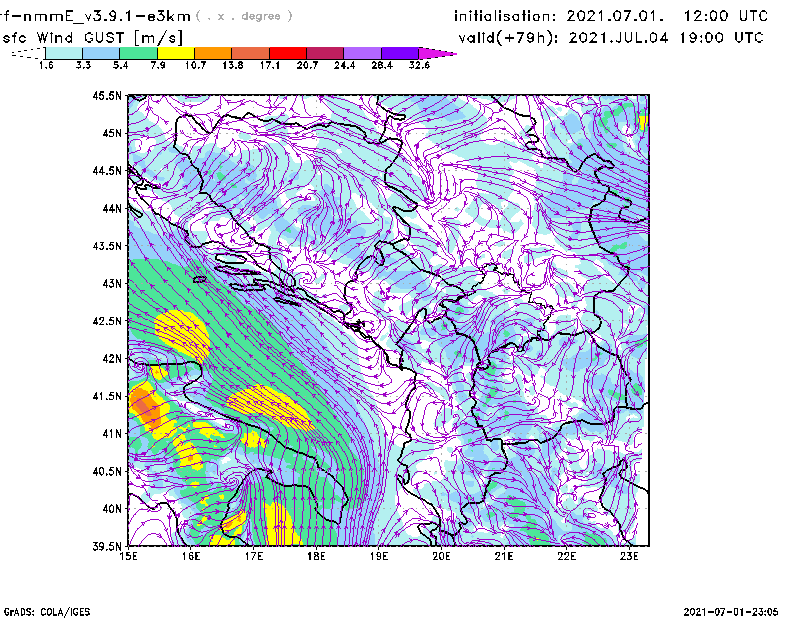Click the legend value '3.3'
Image resolution: width=800 pixels, height=618 pixels.
[83, 65]
